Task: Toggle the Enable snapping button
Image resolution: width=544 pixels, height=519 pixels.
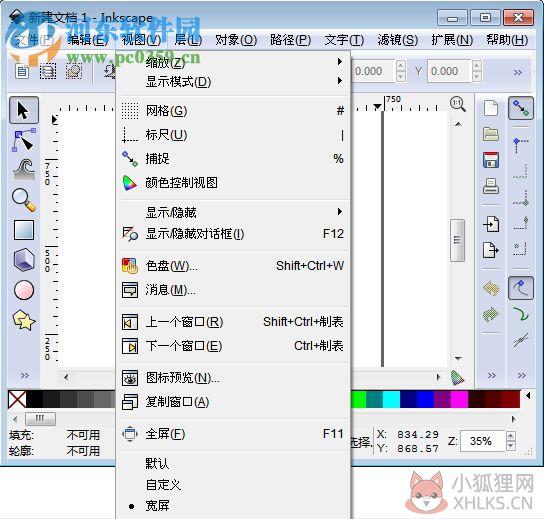Action: (521, 108)
